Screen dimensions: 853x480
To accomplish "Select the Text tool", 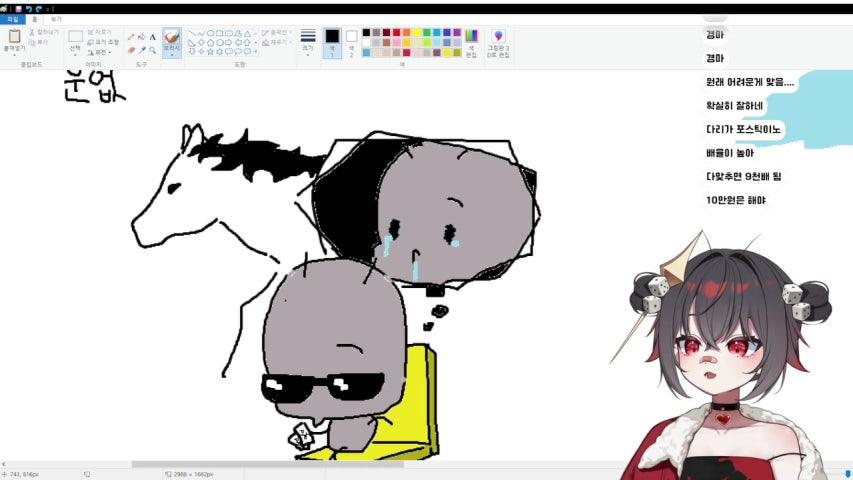I will (x=152, y=35).
